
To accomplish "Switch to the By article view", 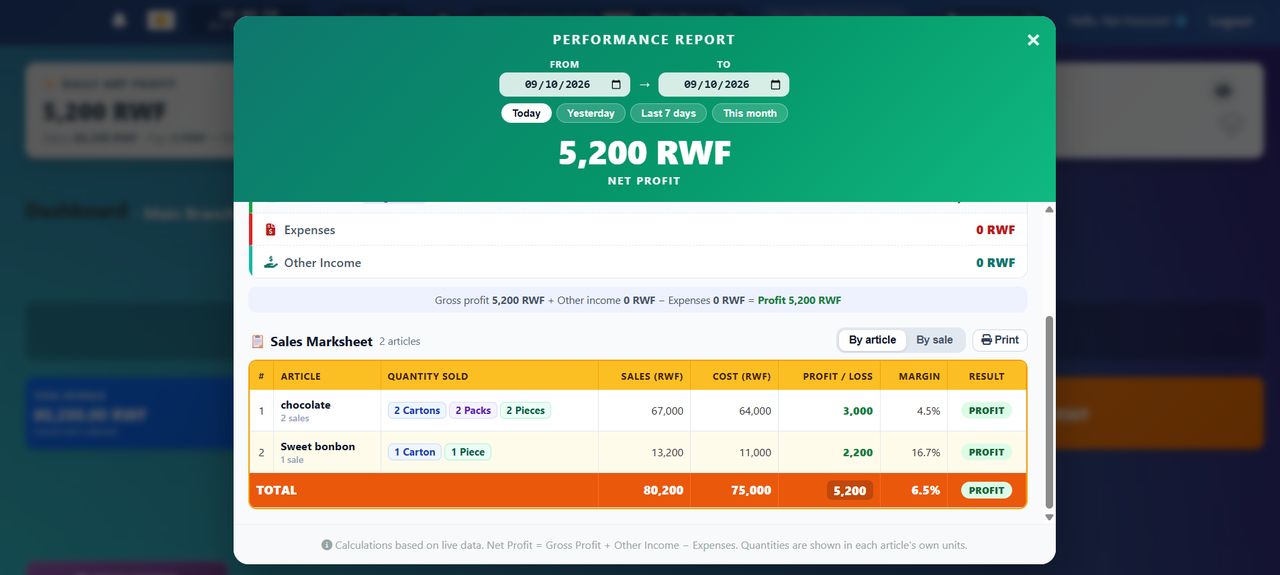I will [872, 340].
